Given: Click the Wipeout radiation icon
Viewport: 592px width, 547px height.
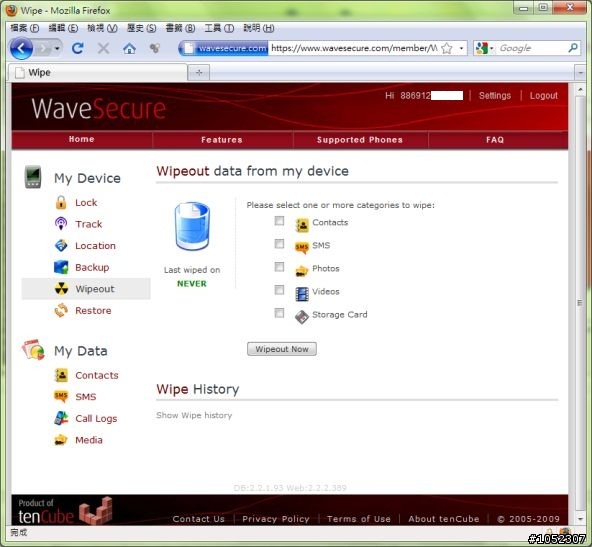Looking at the screenshot, I should pos(61,289).
